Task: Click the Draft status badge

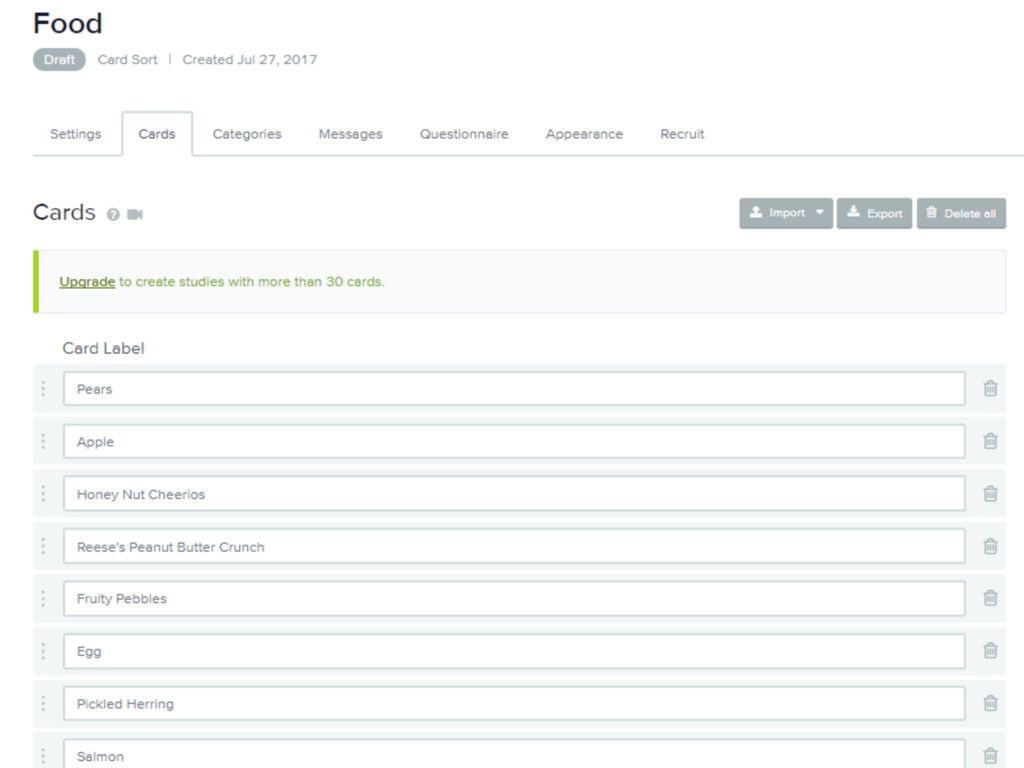Action: coord(59,59)
